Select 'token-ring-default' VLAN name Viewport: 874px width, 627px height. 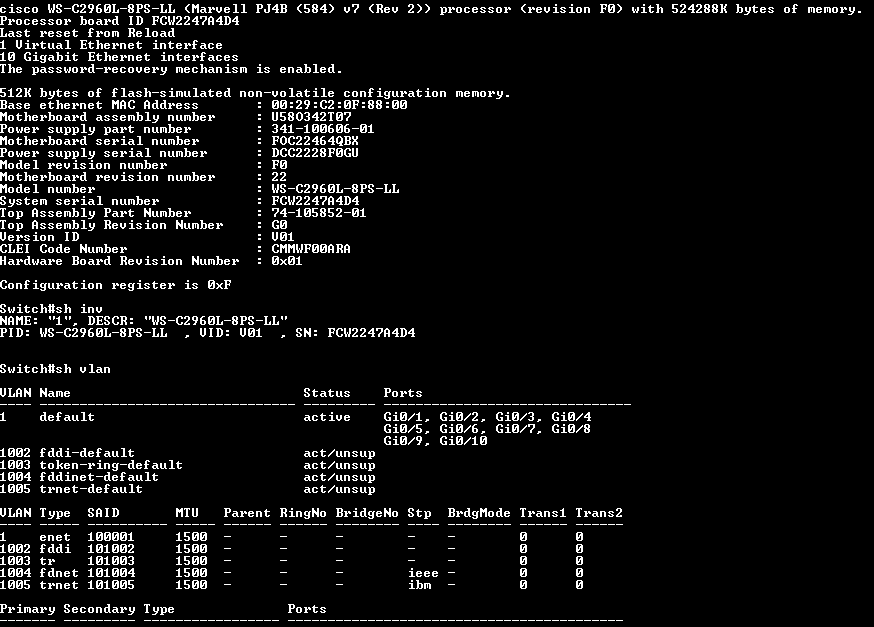(111, 465)
